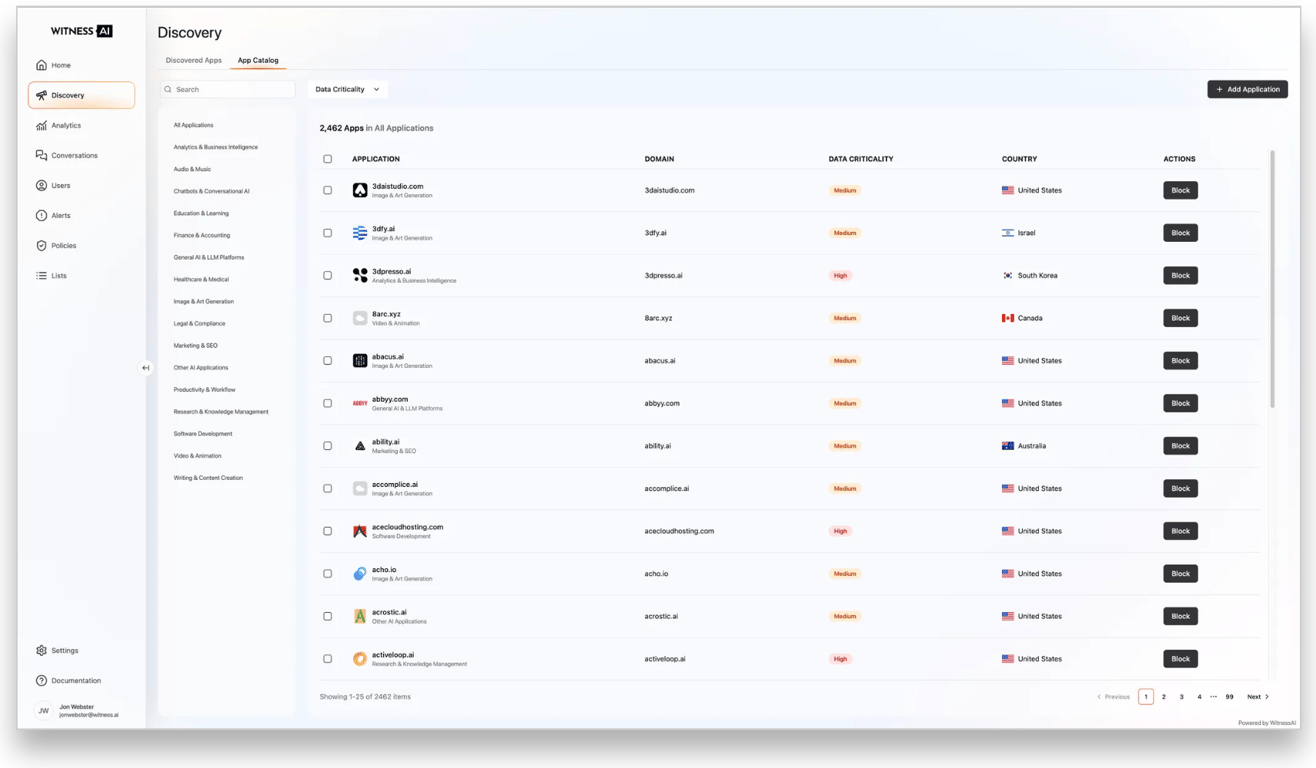
Task: Check the 3dfy.ai row checkbox
Action: [x=327, y=233]
